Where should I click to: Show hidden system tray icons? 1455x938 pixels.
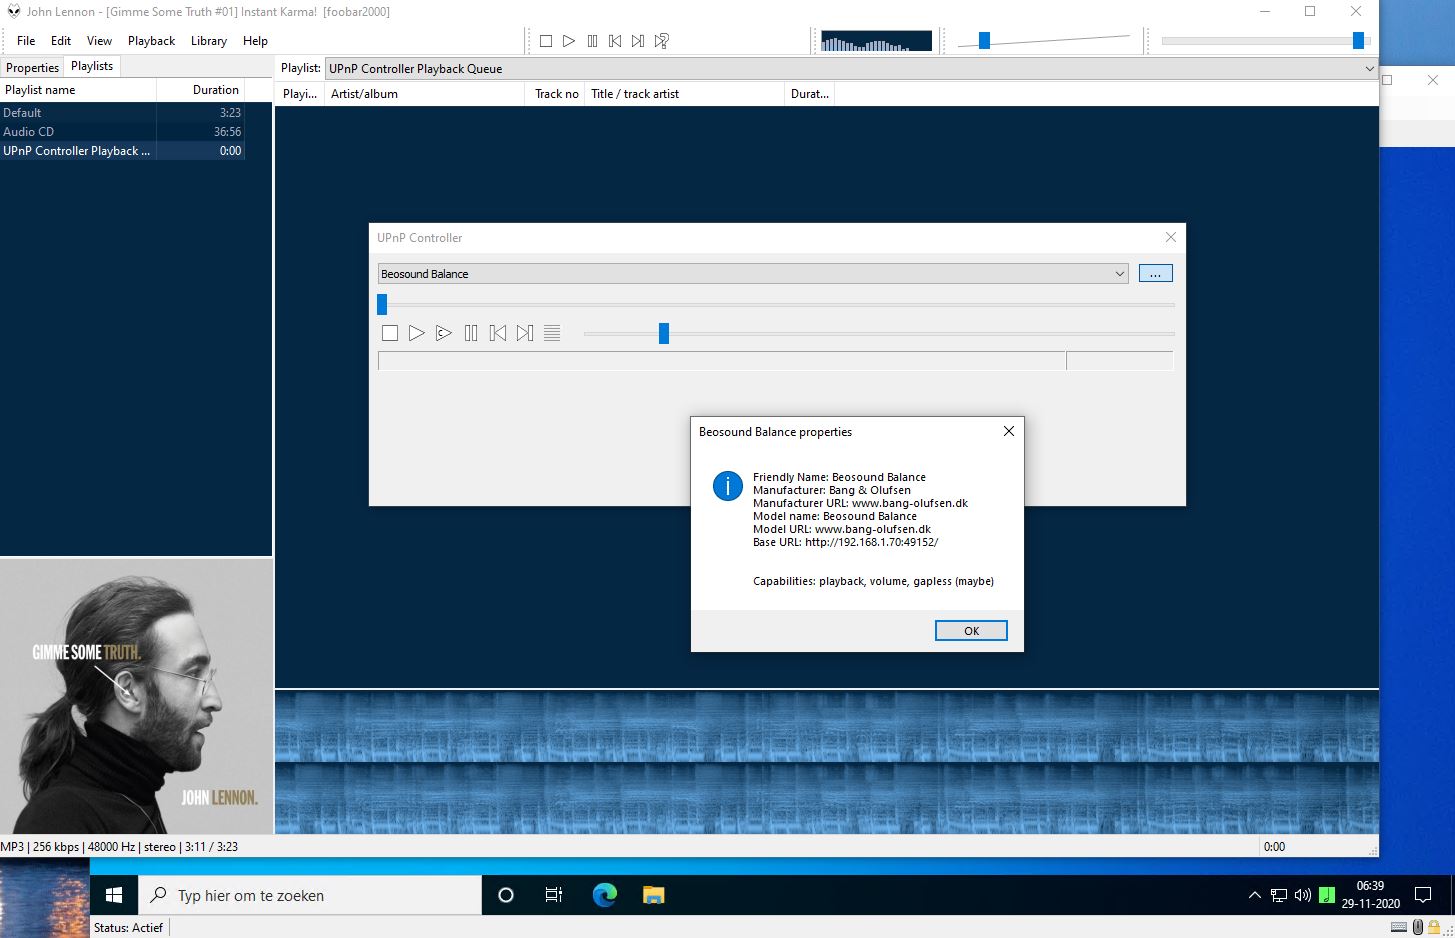tap(1254, 895)
